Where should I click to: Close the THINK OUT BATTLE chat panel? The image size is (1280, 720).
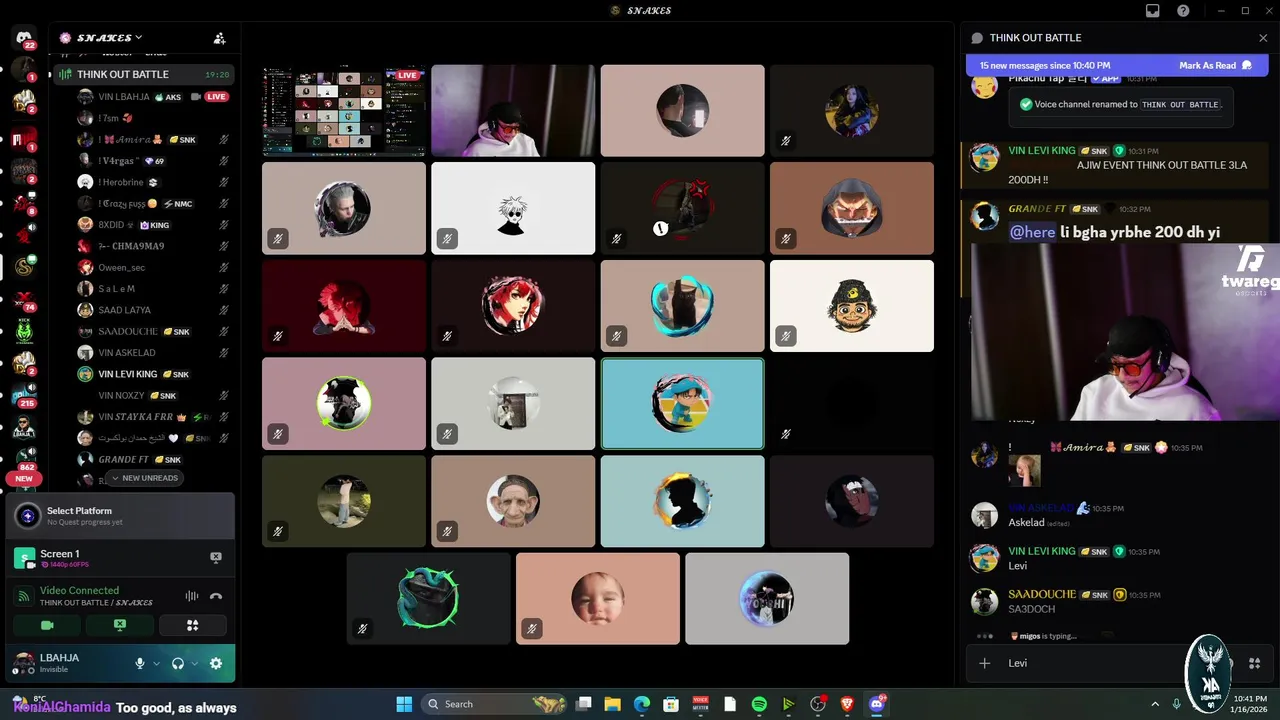point(1263,38)
